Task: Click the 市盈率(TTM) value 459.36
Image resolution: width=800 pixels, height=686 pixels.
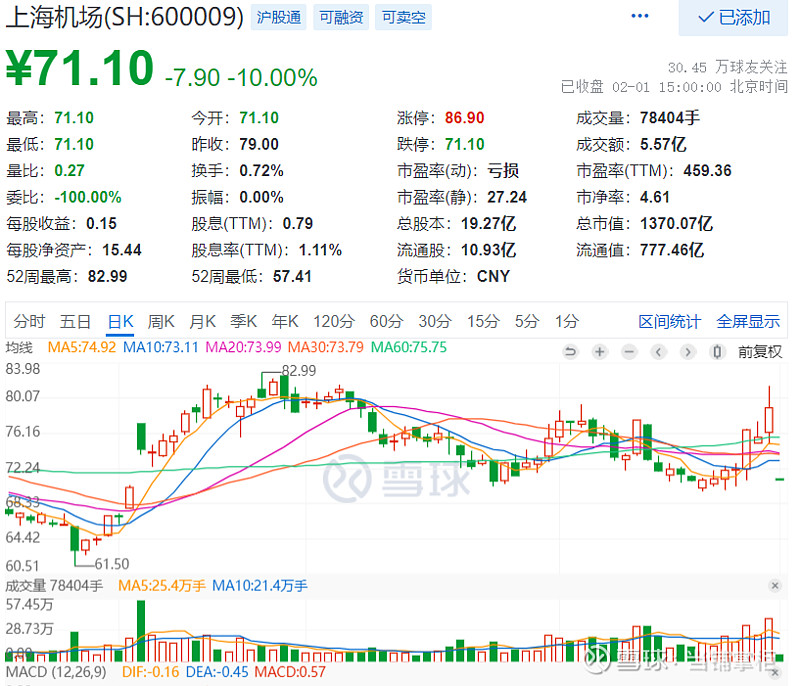Action: click(707, 170)
